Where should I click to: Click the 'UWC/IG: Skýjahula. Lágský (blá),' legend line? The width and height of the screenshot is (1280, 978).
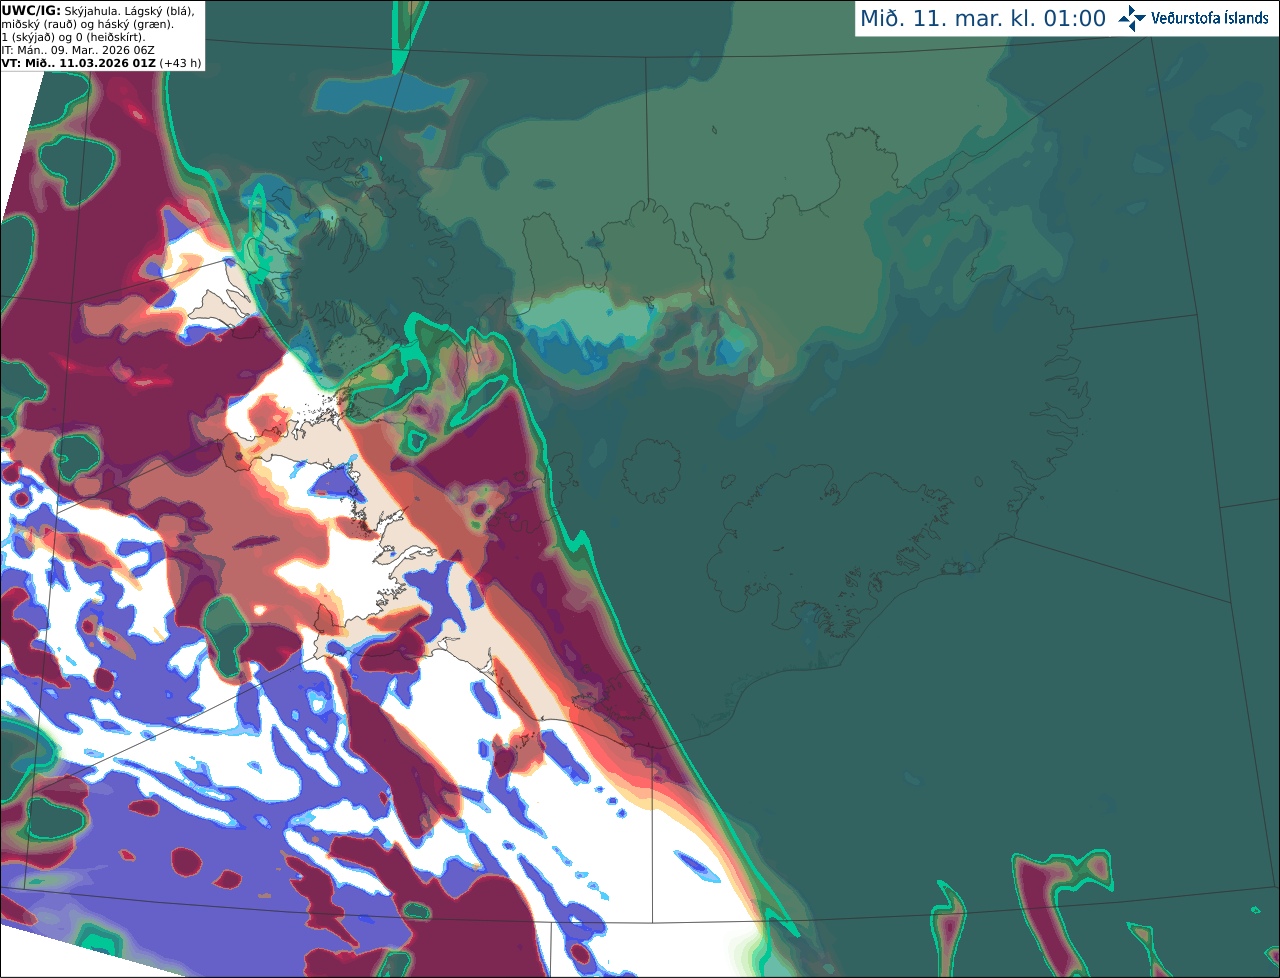[x=98, y=10]
